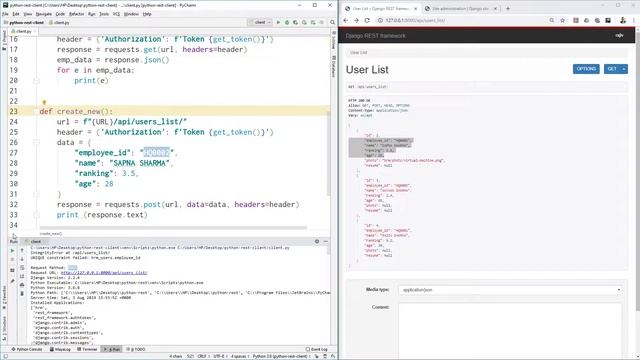This screenshot has width=640, height=360.
Task: Open Run panel settings gear
Action: coord(317,242)
